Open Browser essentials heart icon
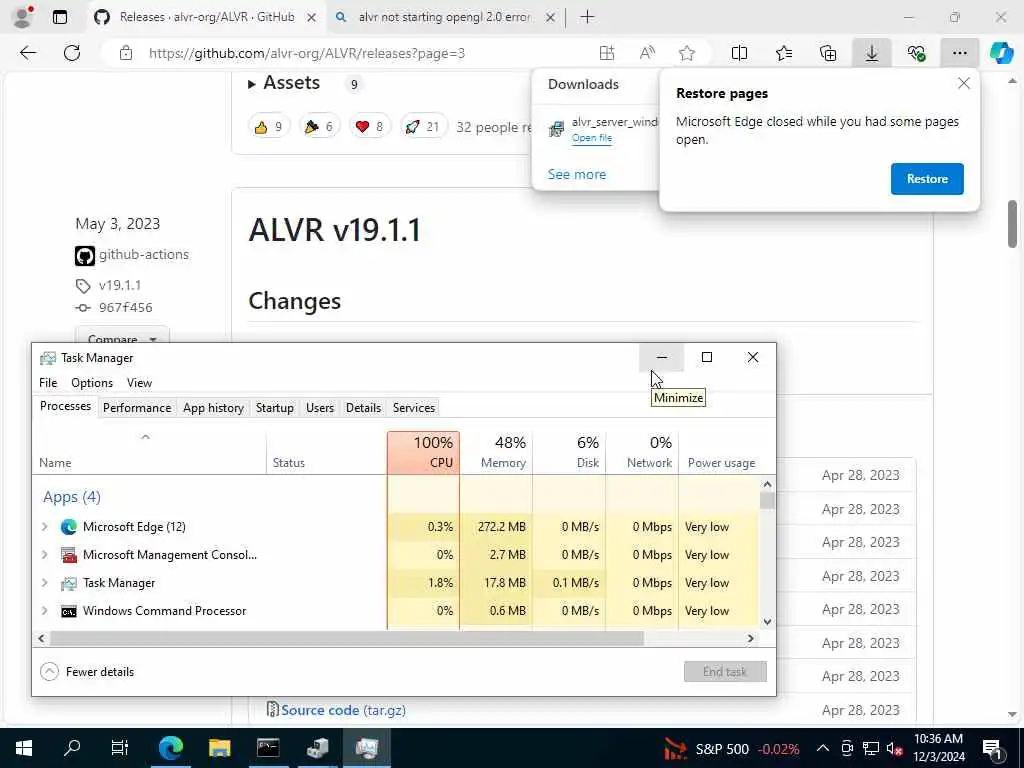 [x=916, y=53]
